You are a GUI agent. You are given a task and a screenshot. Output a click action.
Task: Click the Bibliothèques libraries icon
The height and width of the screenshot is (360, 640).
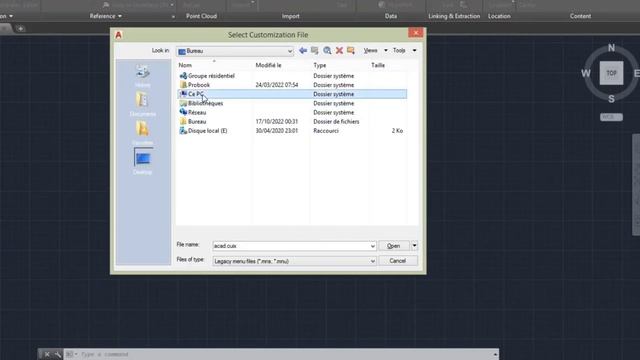point(183,103)
